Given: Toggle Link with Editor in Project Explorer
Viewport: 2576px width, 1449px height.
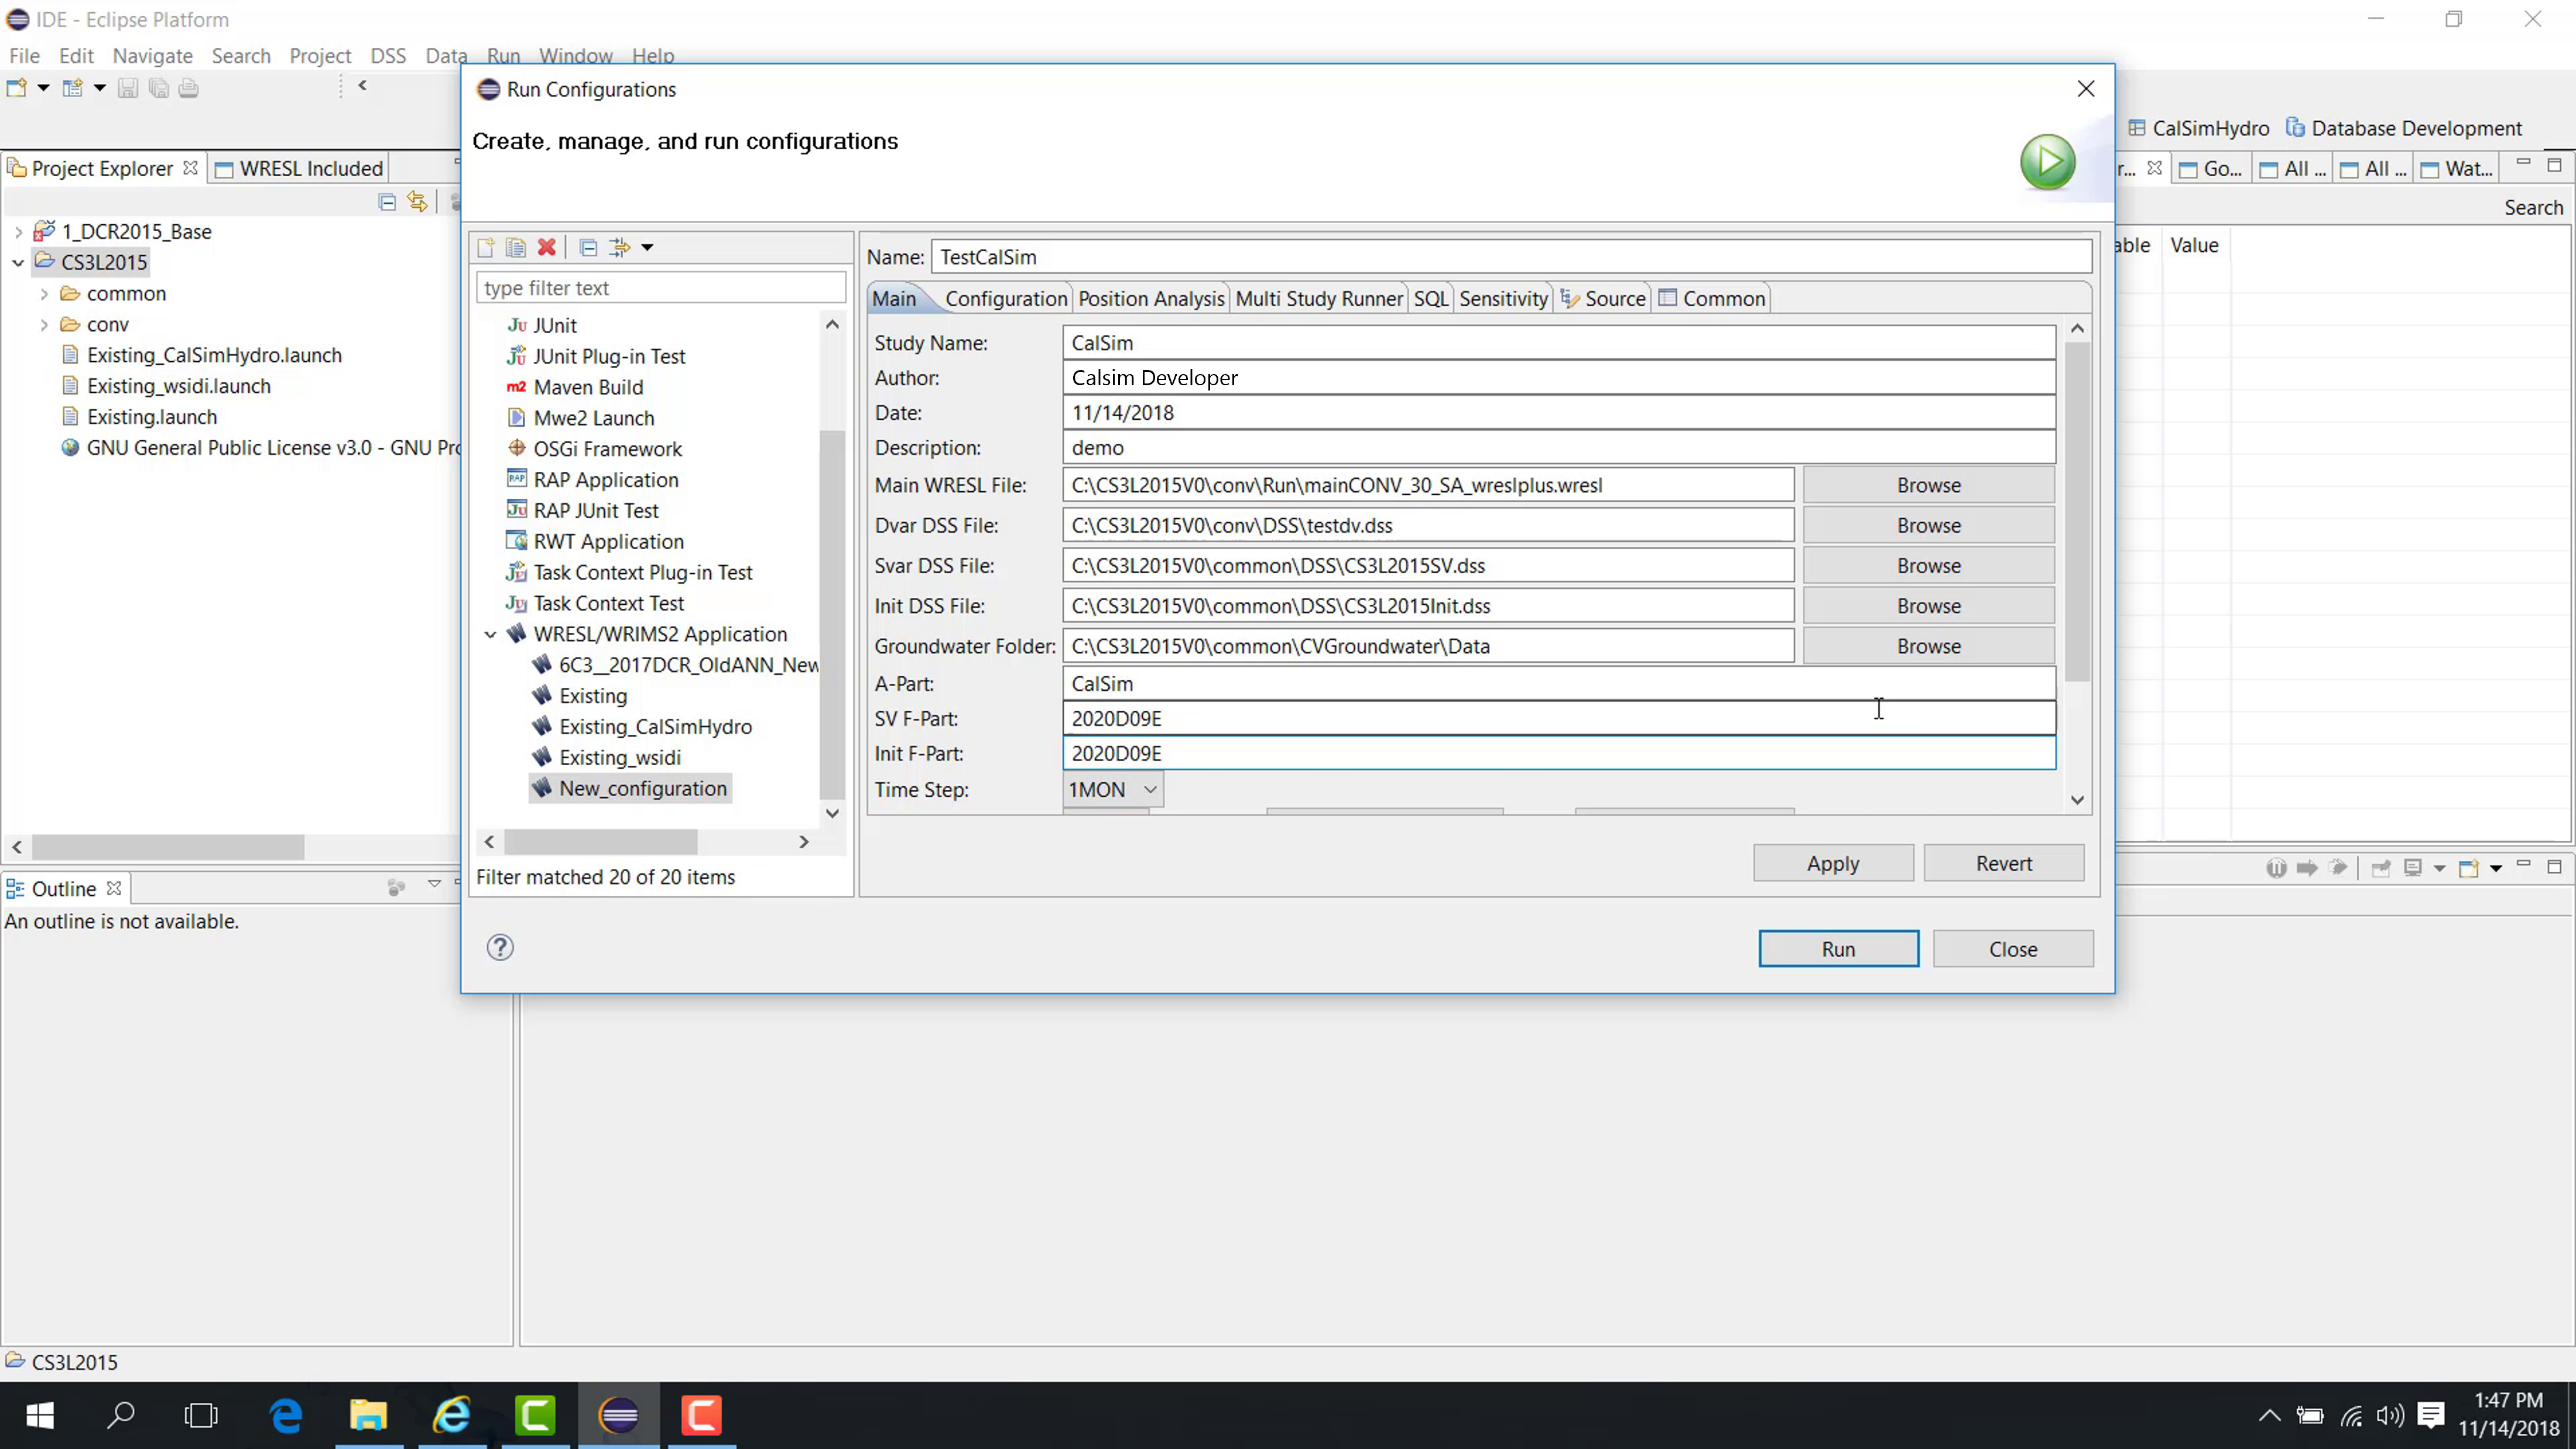Looking at the screenshot, I should coord(417,202).
